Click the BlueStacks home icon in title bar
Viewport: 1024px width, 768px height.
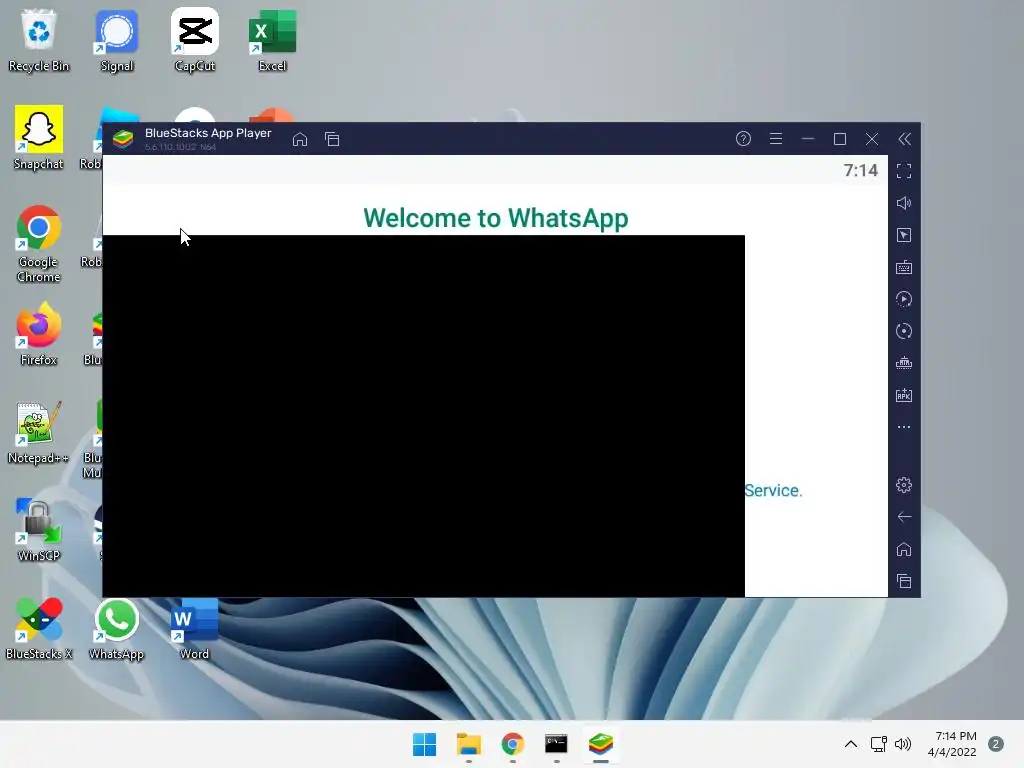(x=300, y=139)
